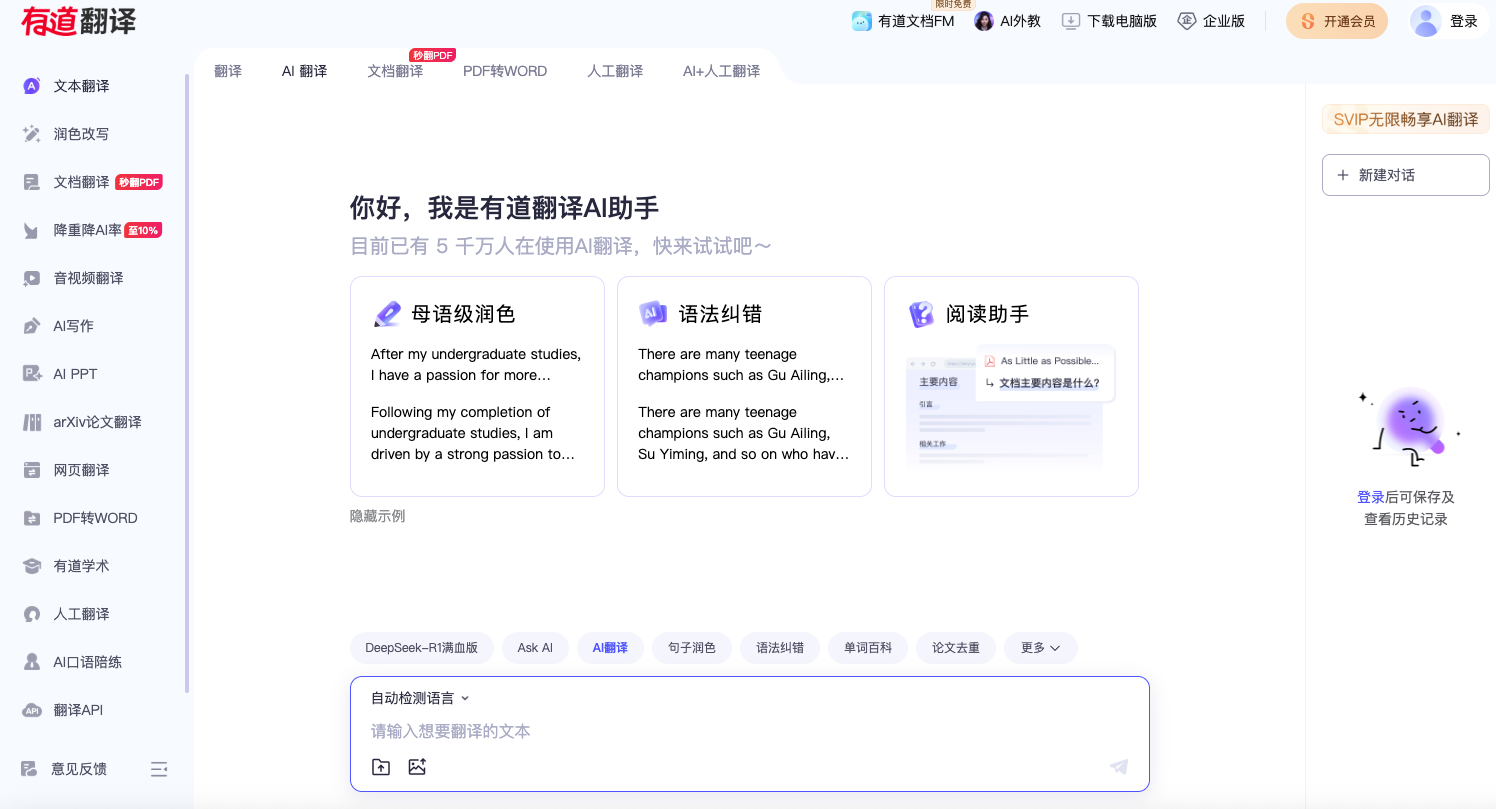Screen dimensions: 1496x809
Task: Click the upload file icon in input box
Action: [x=380, y=767]
